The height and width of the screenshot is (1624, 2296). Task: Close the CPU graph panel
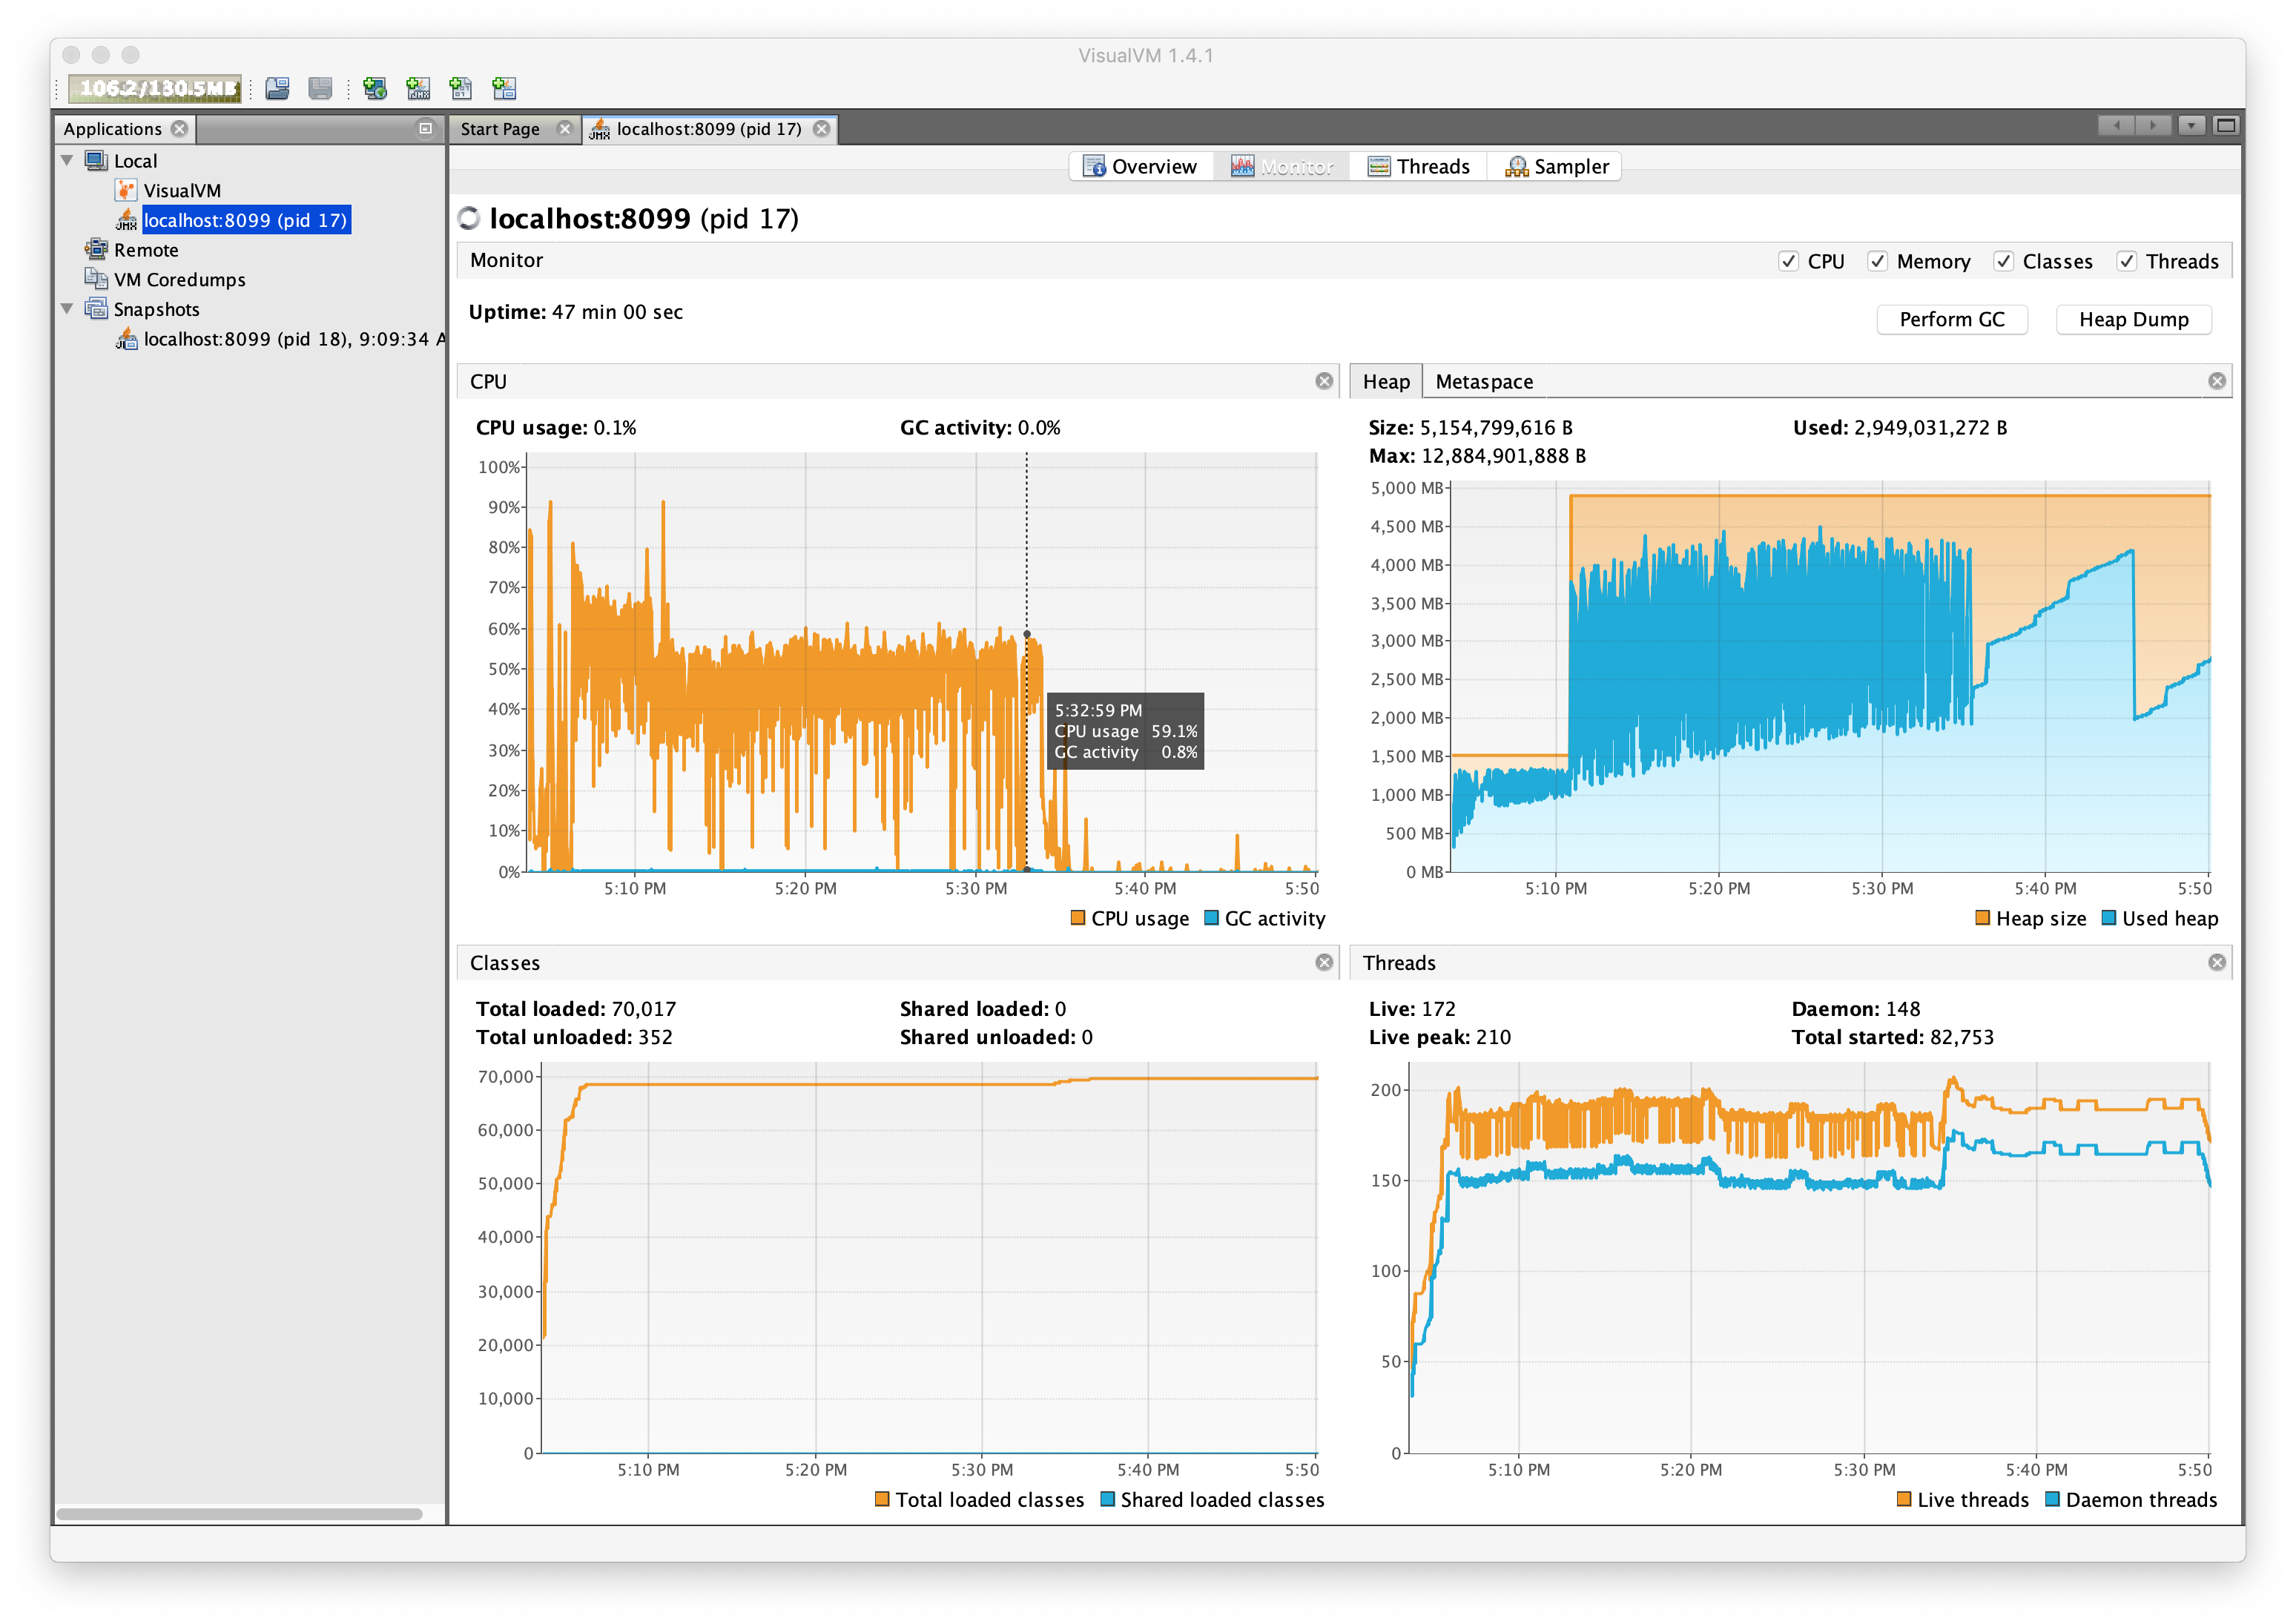[1324, 381]
